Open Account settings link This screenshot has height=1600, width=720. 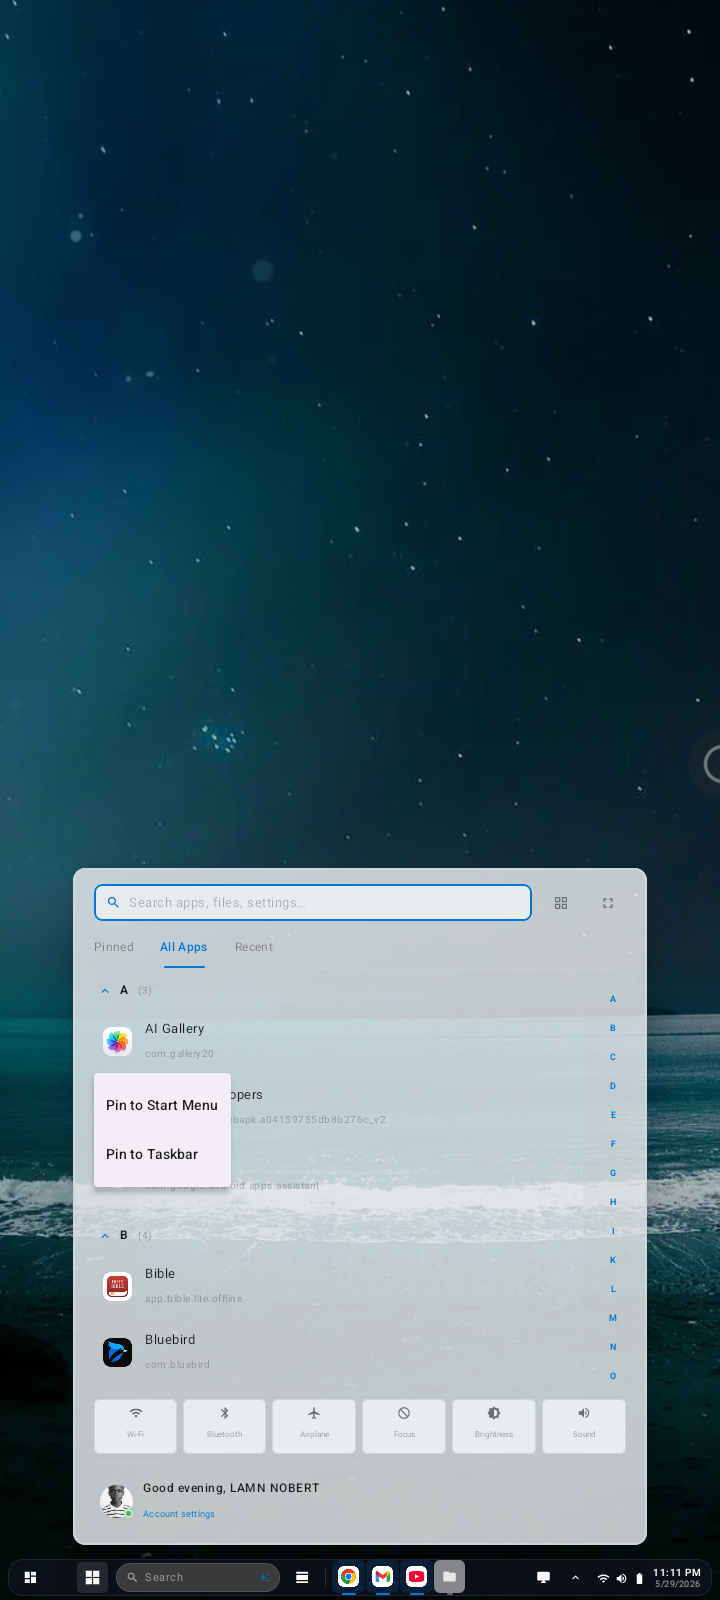pyautogui.click(x=179, y=1514)
